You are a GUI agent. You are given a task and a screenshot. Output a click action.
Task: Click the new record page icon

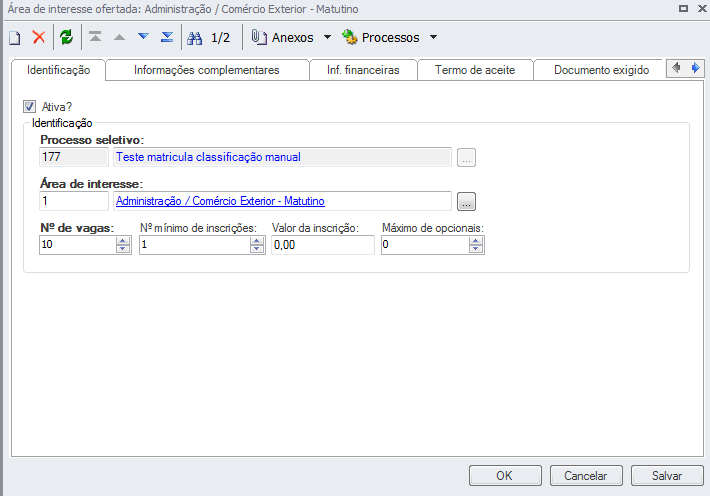[x=14, y=38]
